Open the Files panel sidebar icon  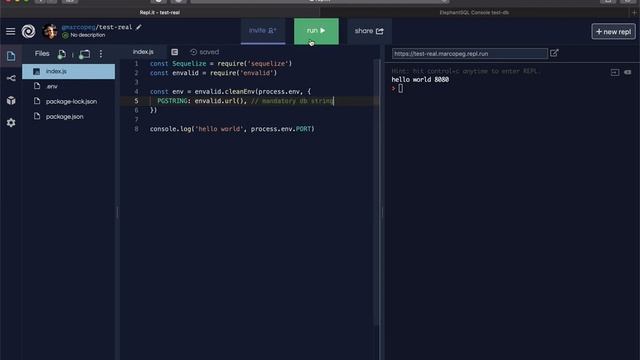11,56
